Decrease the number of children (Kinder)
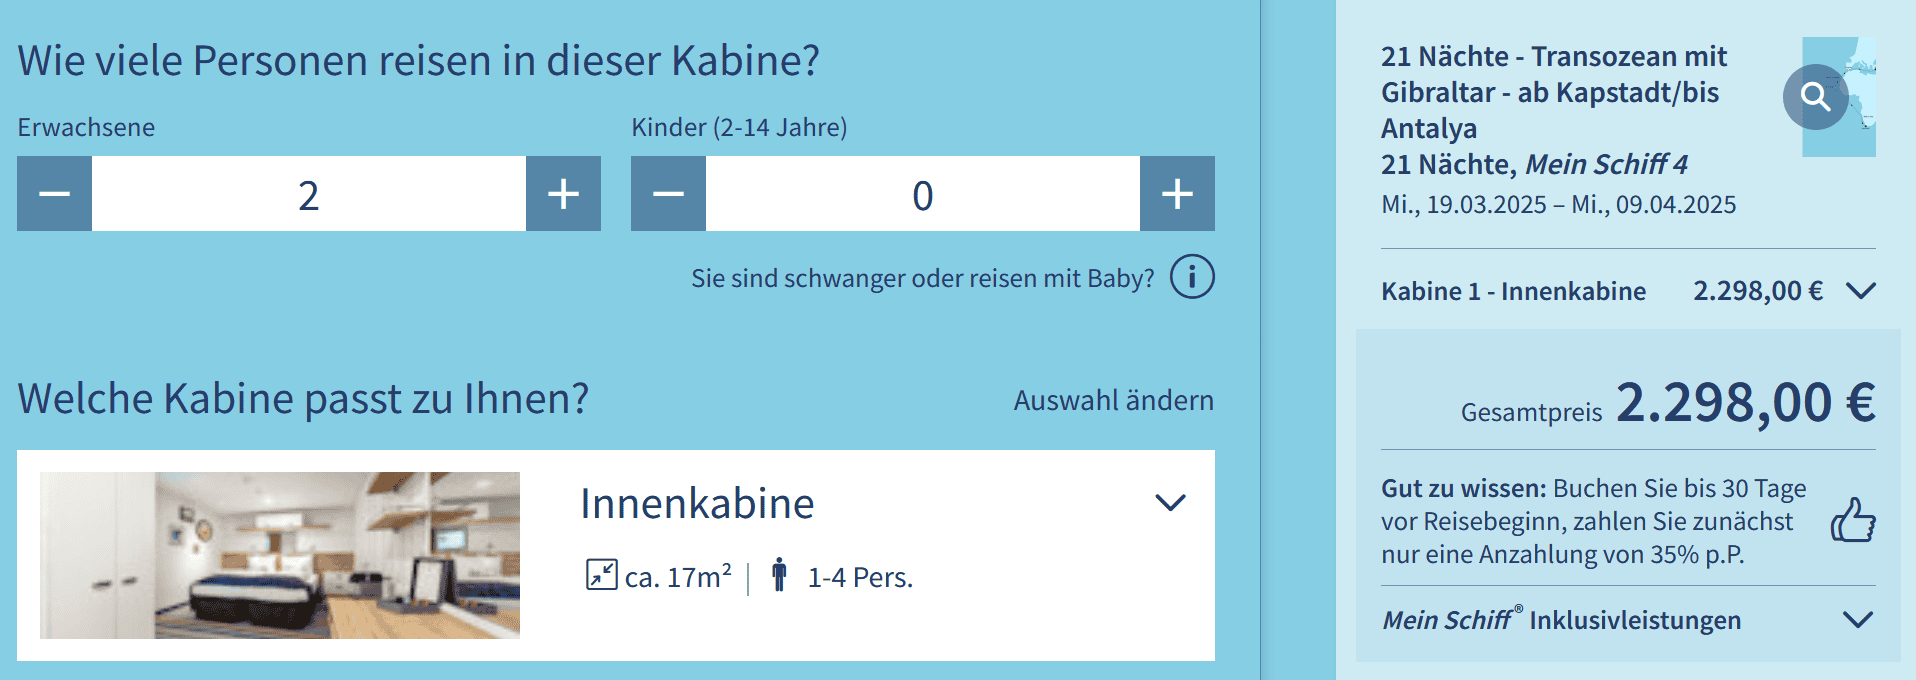 click(x=668, y=194)
